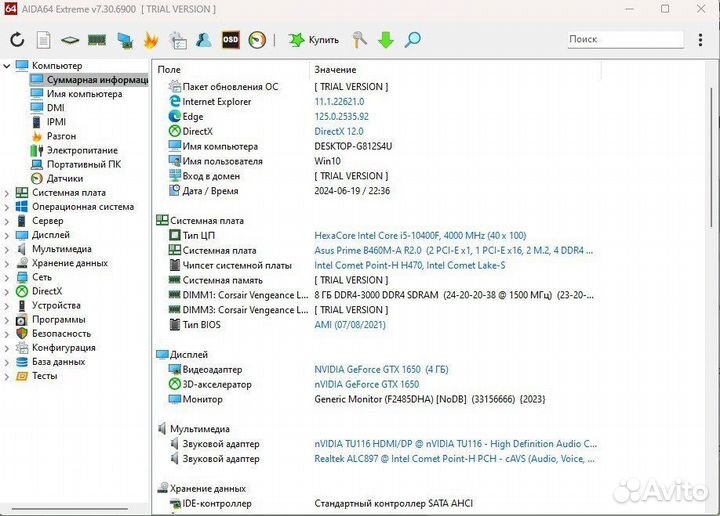720x516 pixels.
Task: Open the Report page icon
Action: 44,40
